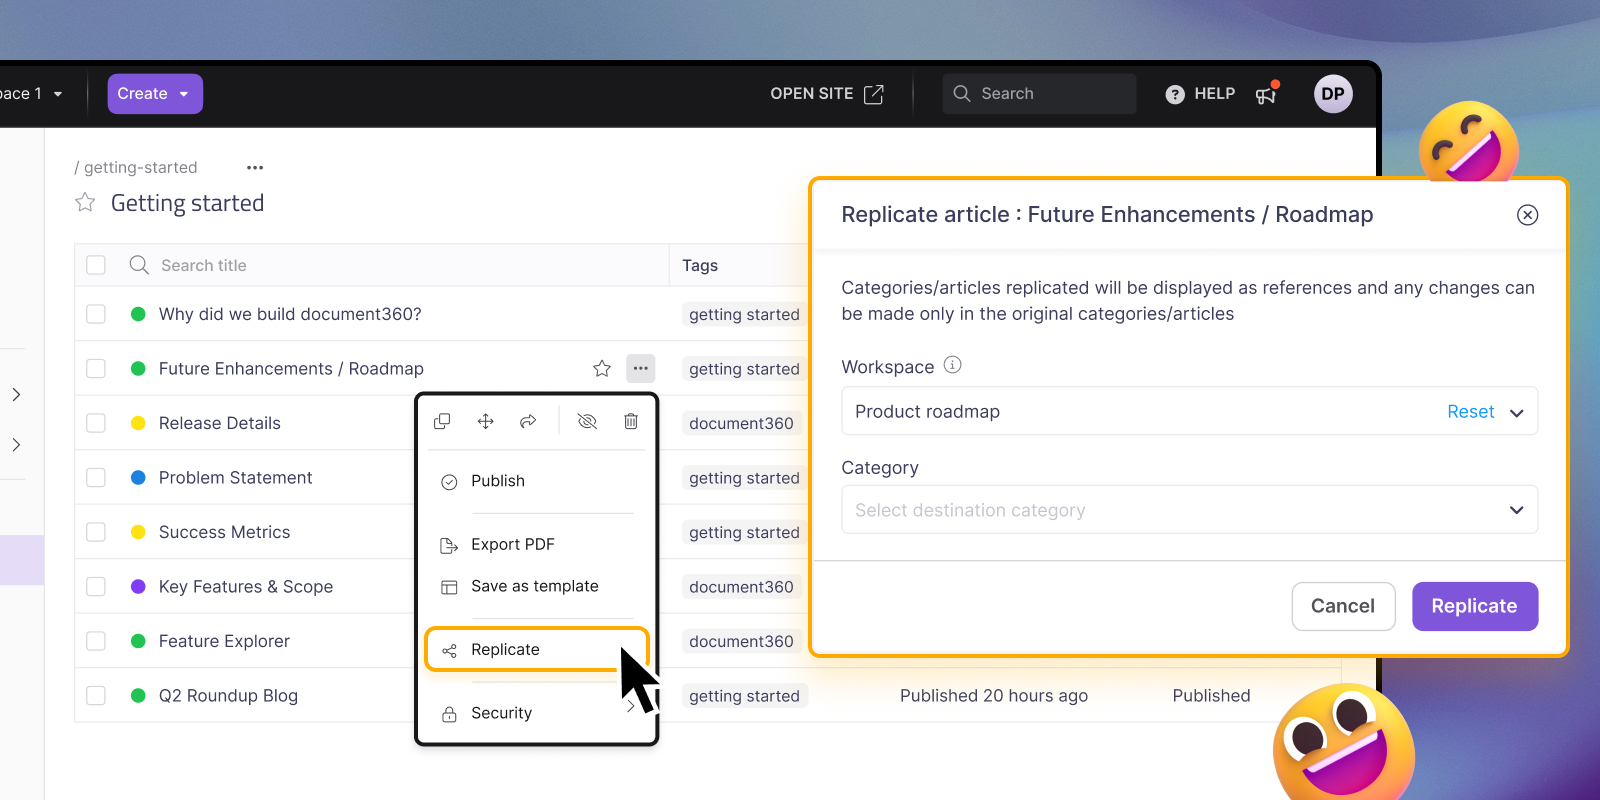Click the Tags column header
This screenshot has height=800, width=1600.
(x=700, y=265)
